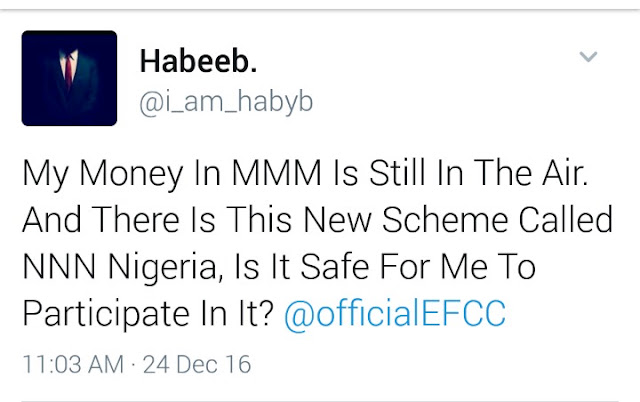Click the words And There in tweet
Viewport: 640px width, 402px height.
101,220
